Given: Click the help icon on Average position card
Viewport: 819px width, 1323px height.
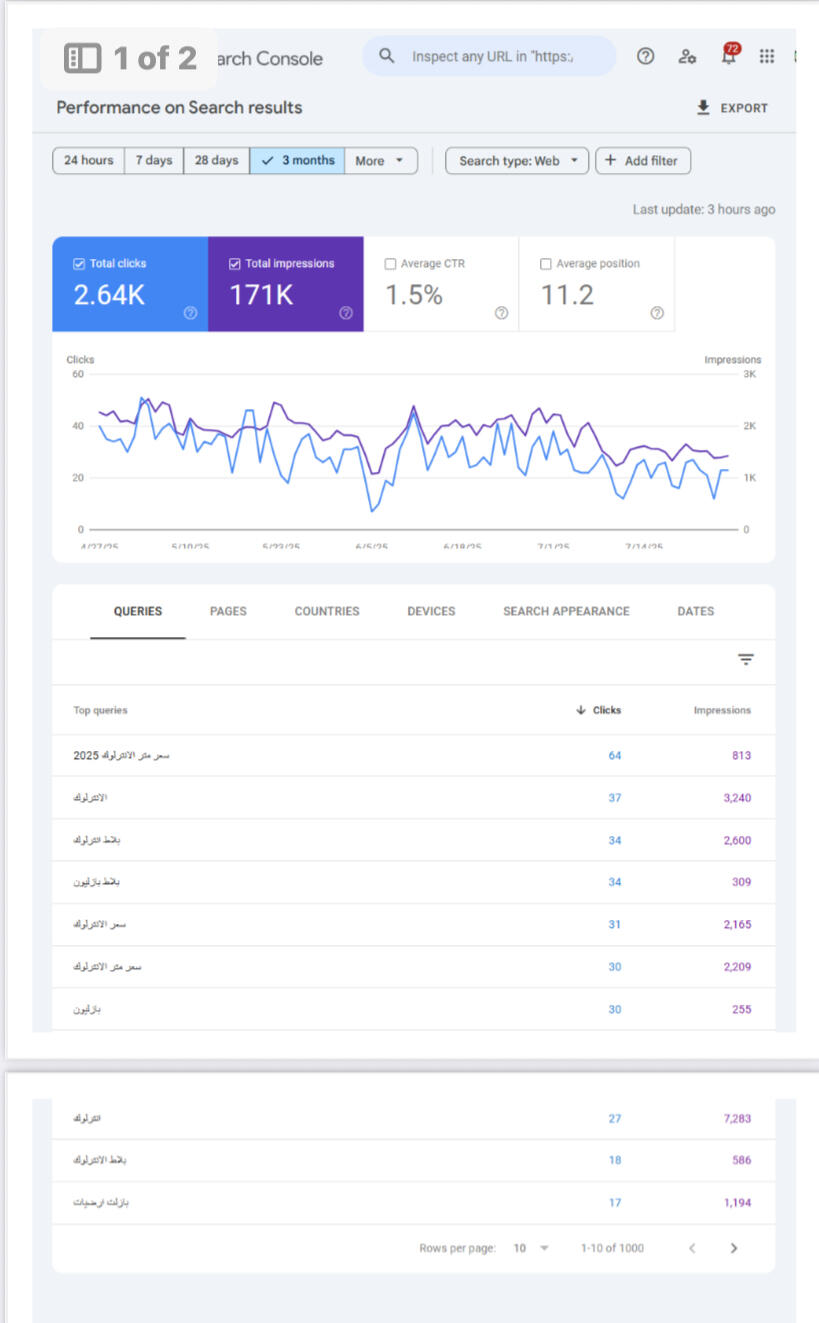Looking at the screenshot, I should point(657,313).
